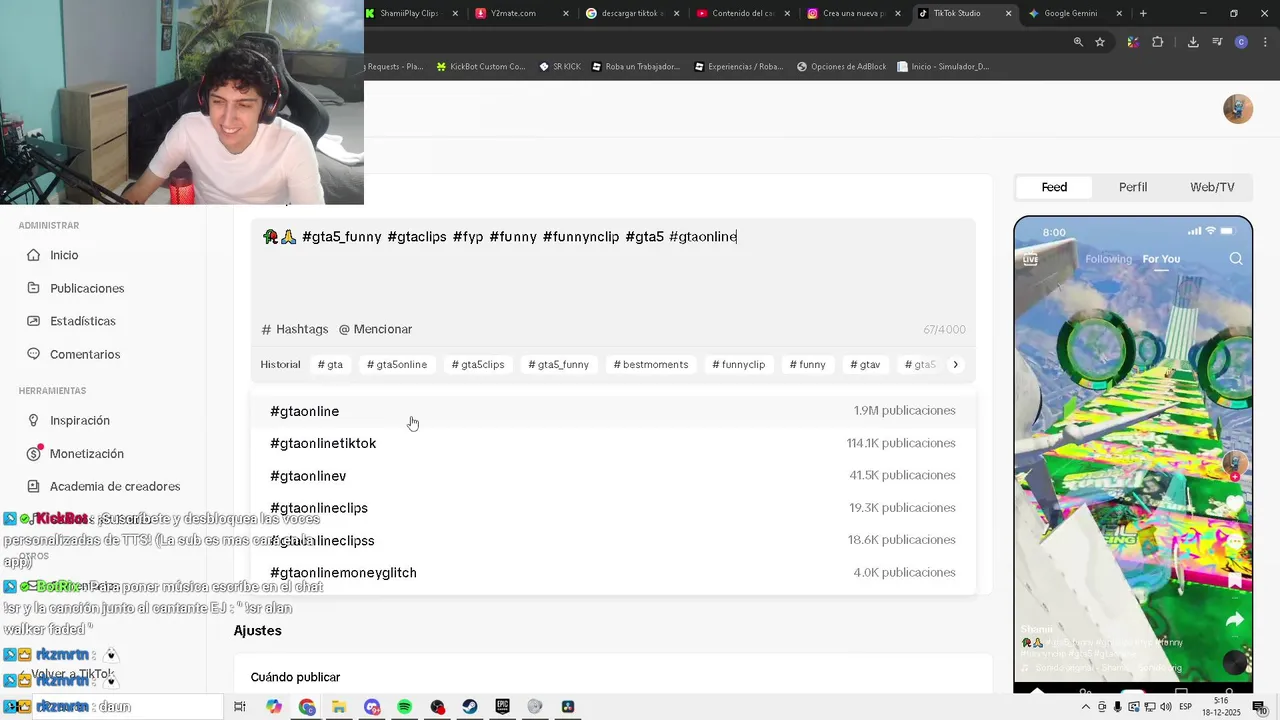Switch preview to Perfil tab
This screenshot has height=720, width=1280.
tap(1133, 187)
